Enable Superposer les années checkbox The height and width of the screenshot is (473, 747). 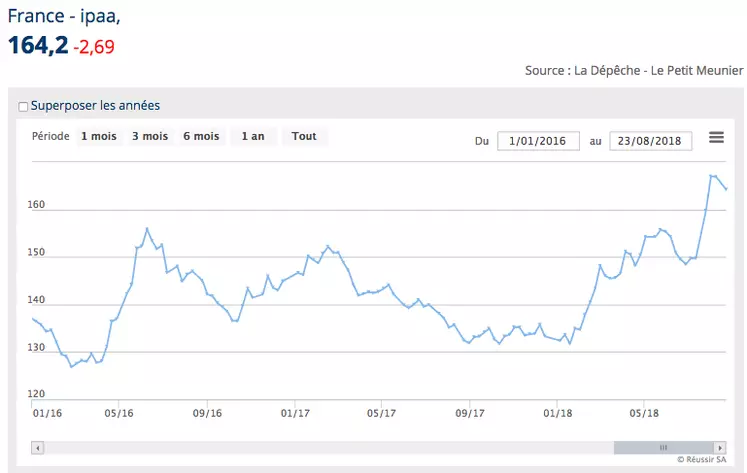pyautogui.click(x=23, y=106)
